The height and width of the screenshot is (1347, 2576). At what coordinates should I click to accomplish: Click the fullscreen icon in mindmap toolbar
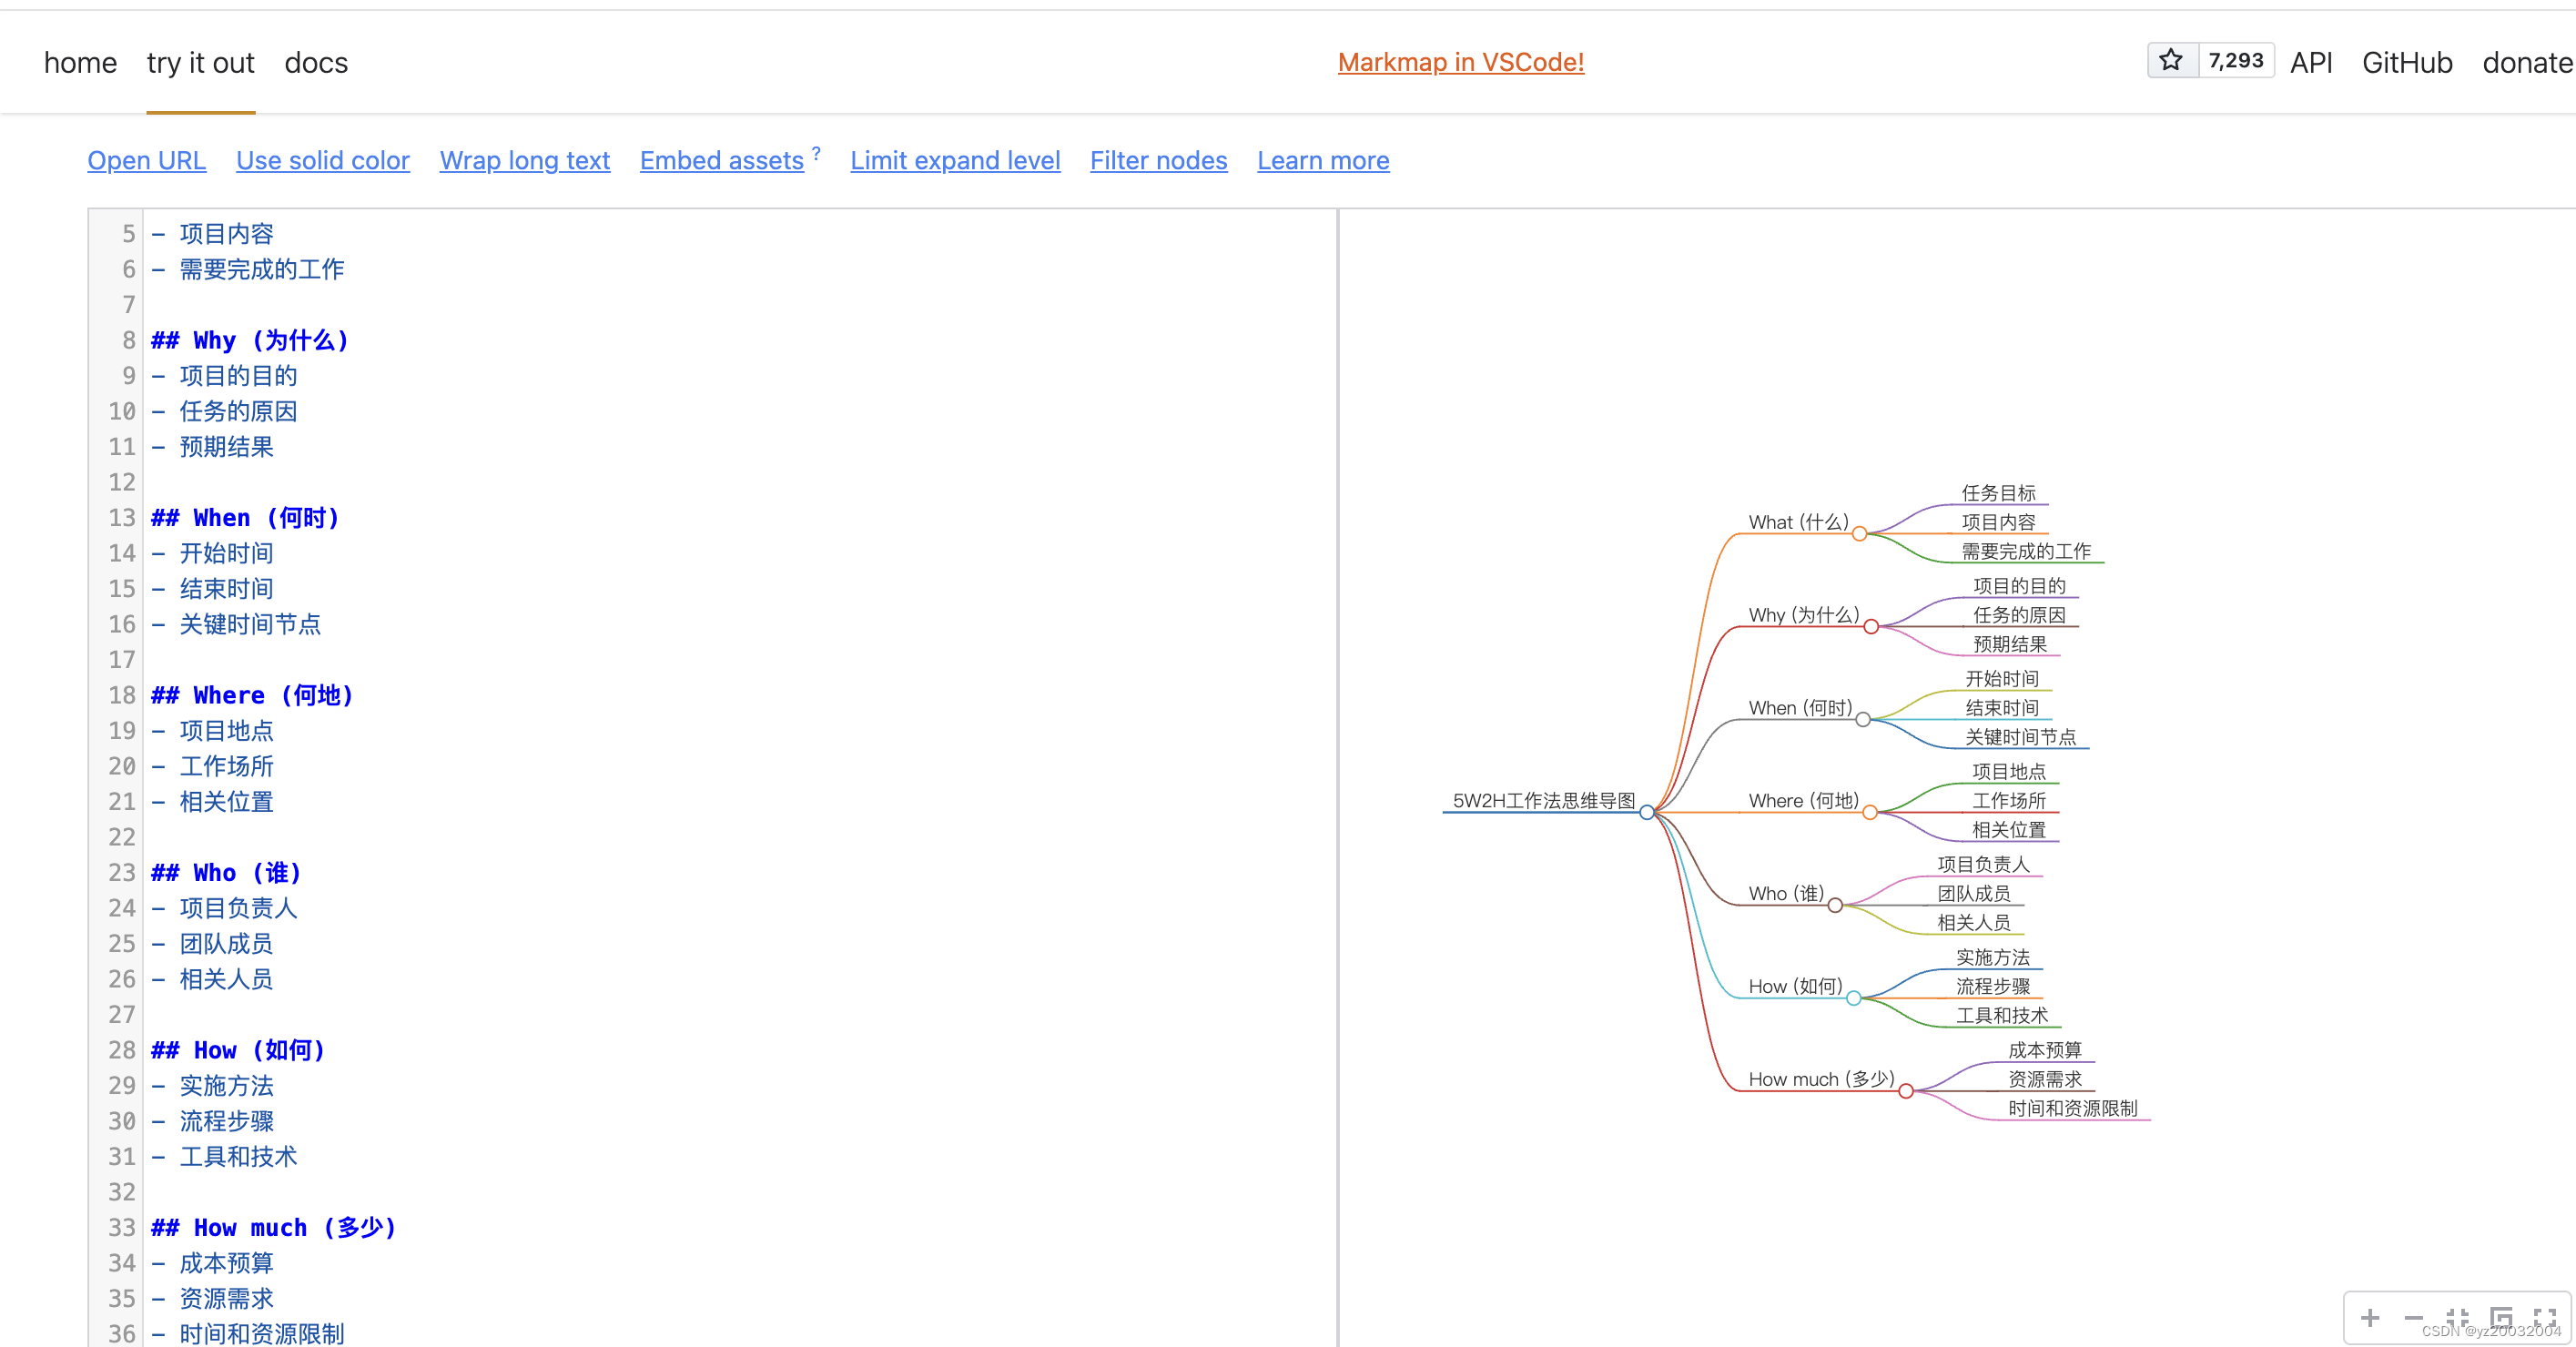[2545, 1317]
